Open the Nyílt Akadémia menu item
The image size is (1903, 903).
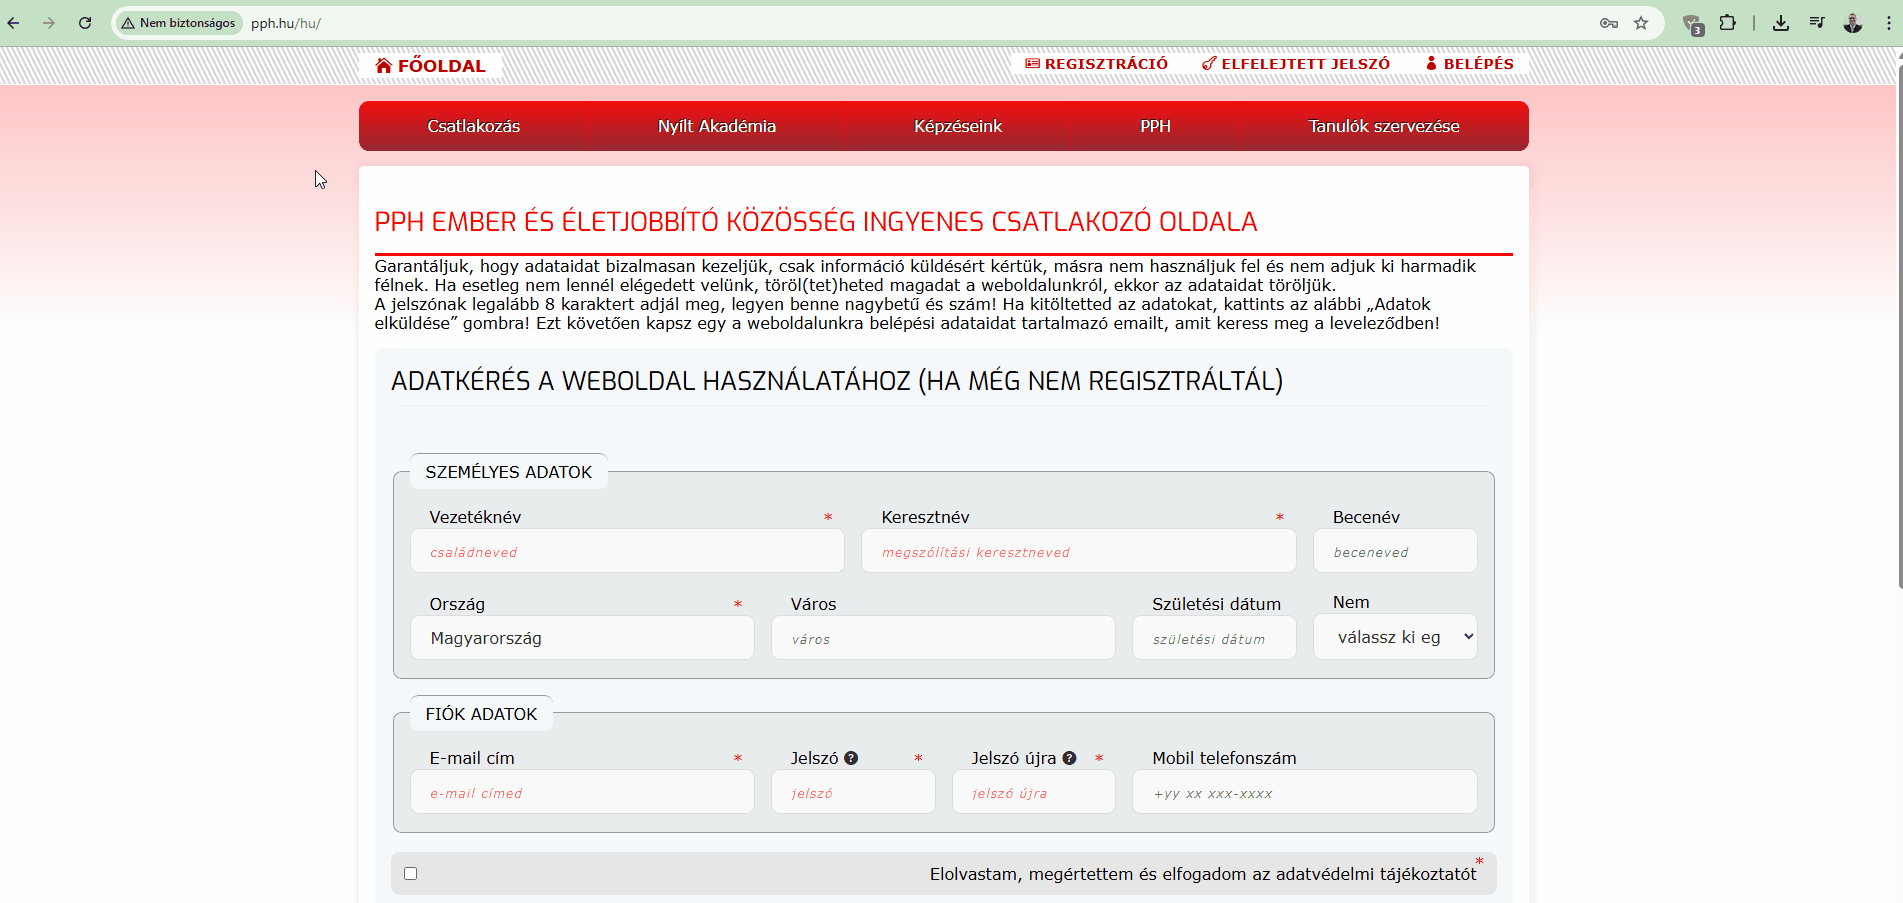point(716,126)
